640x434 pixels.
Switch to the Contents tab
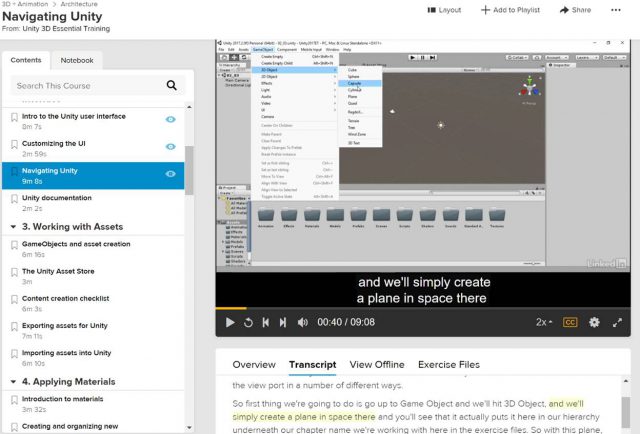pyautogui.click(x=26, y=60)
